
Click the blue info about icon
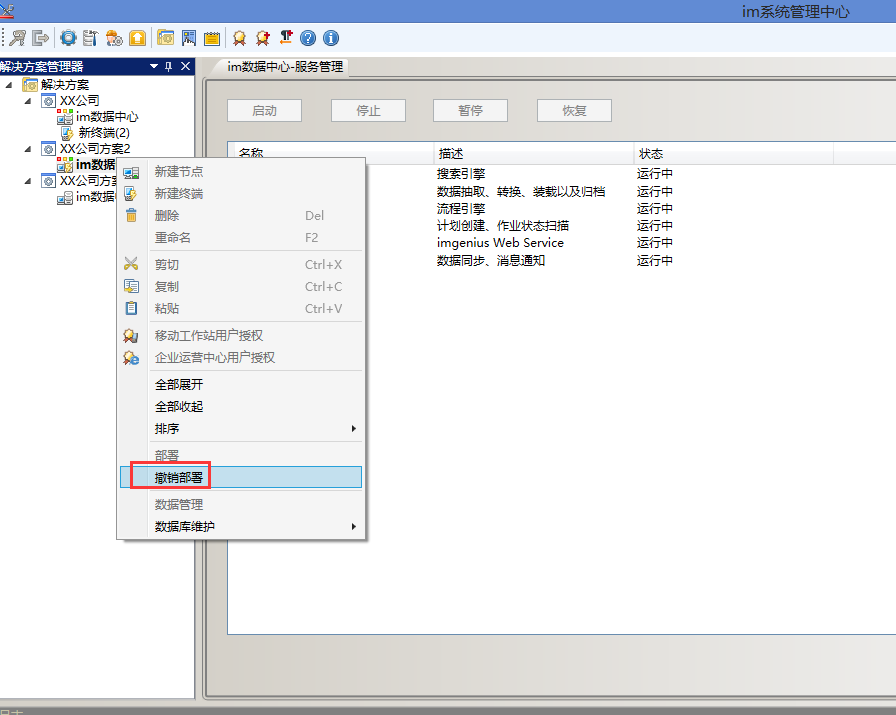[x=331, y=38]
